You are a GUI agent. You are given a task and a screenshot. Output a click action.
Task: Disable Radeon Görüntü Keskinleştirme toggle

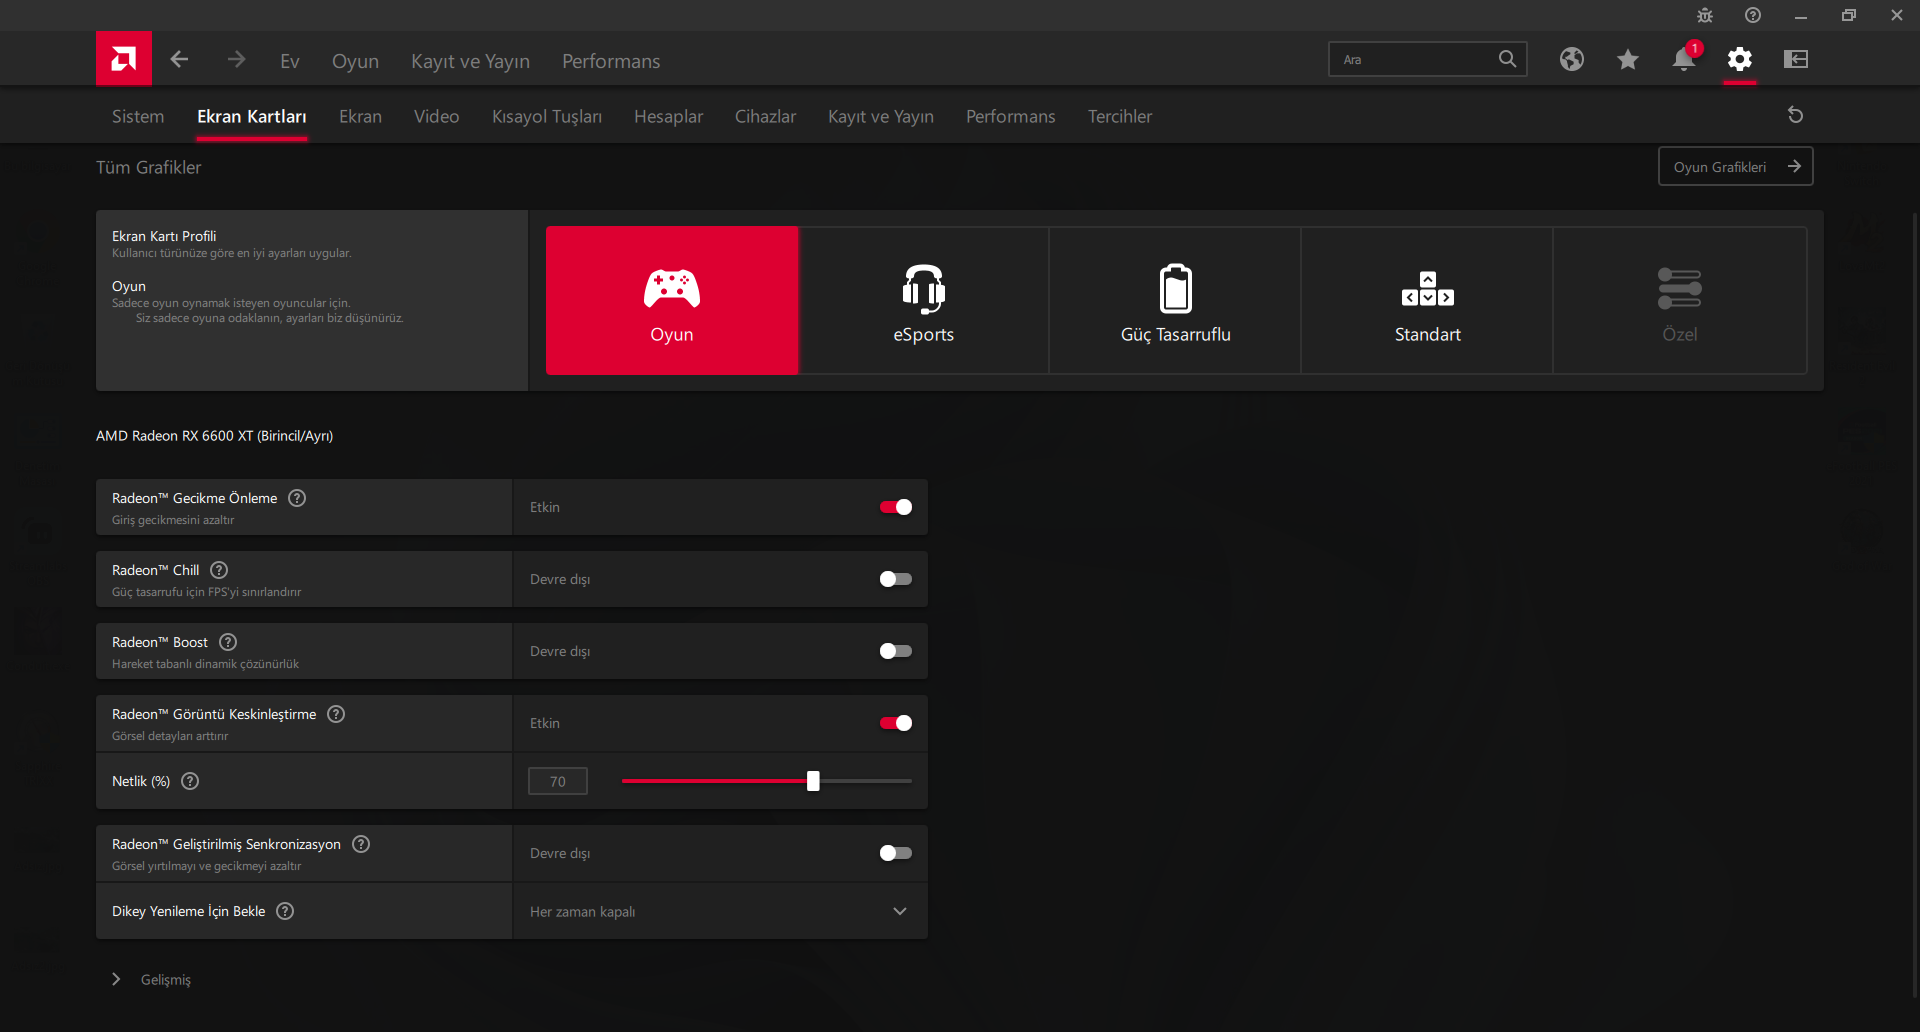tap(896, 723)
